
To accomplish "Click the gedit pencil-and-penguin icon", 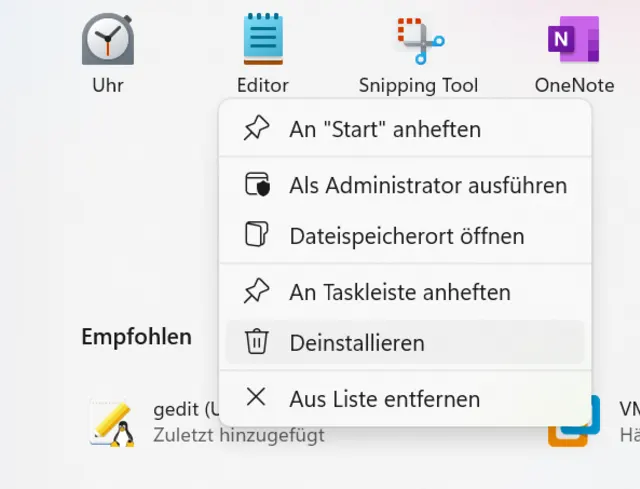I will 112,422.
